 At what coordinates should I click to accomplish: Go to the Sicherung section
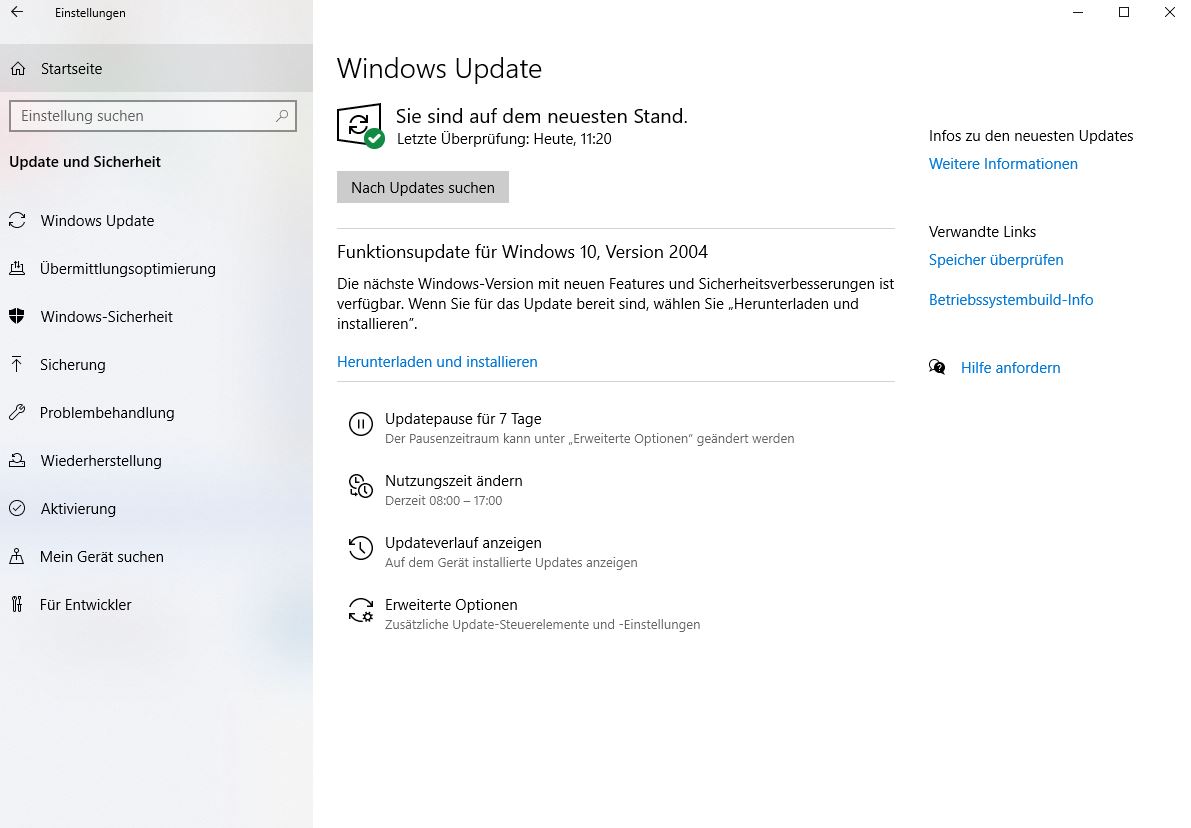point(156,364)
